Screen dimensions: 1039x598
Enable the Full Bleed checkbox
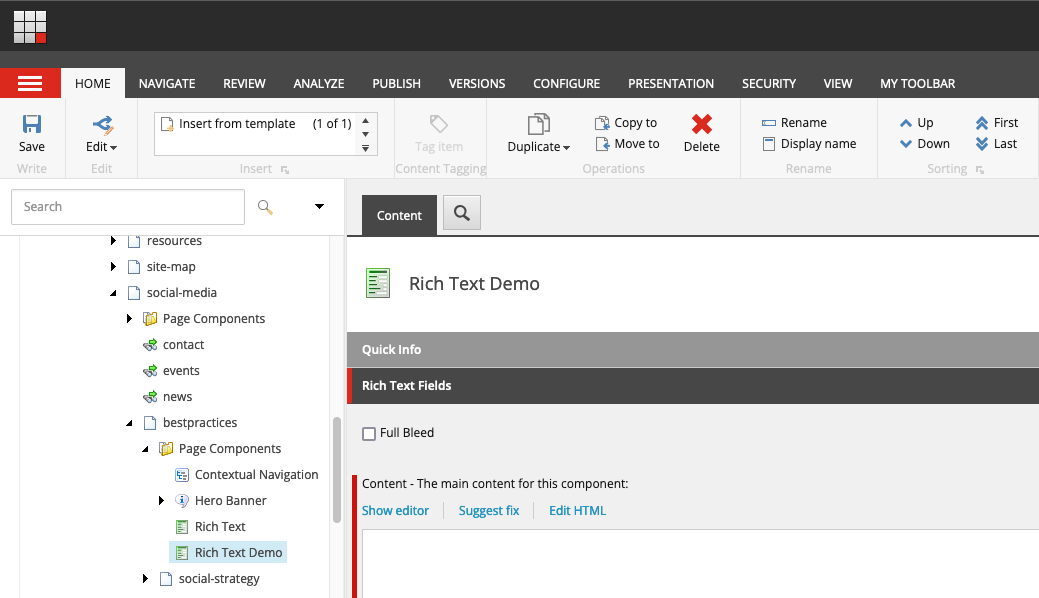pos(369,433)
